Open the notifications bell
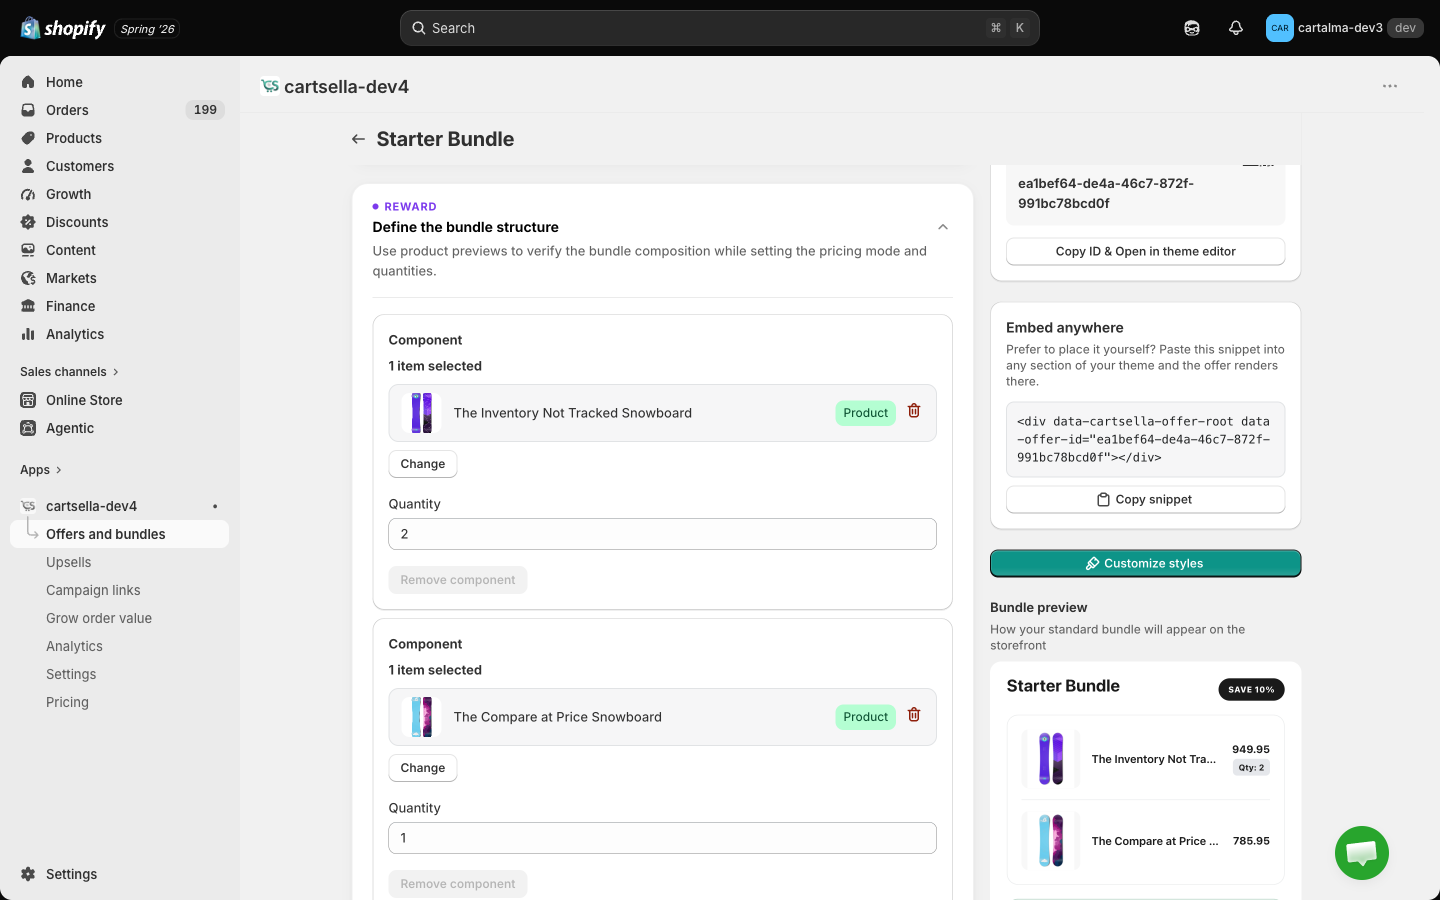The width and height of the screenshot is (1440, 900). [x=1236, y=28]
